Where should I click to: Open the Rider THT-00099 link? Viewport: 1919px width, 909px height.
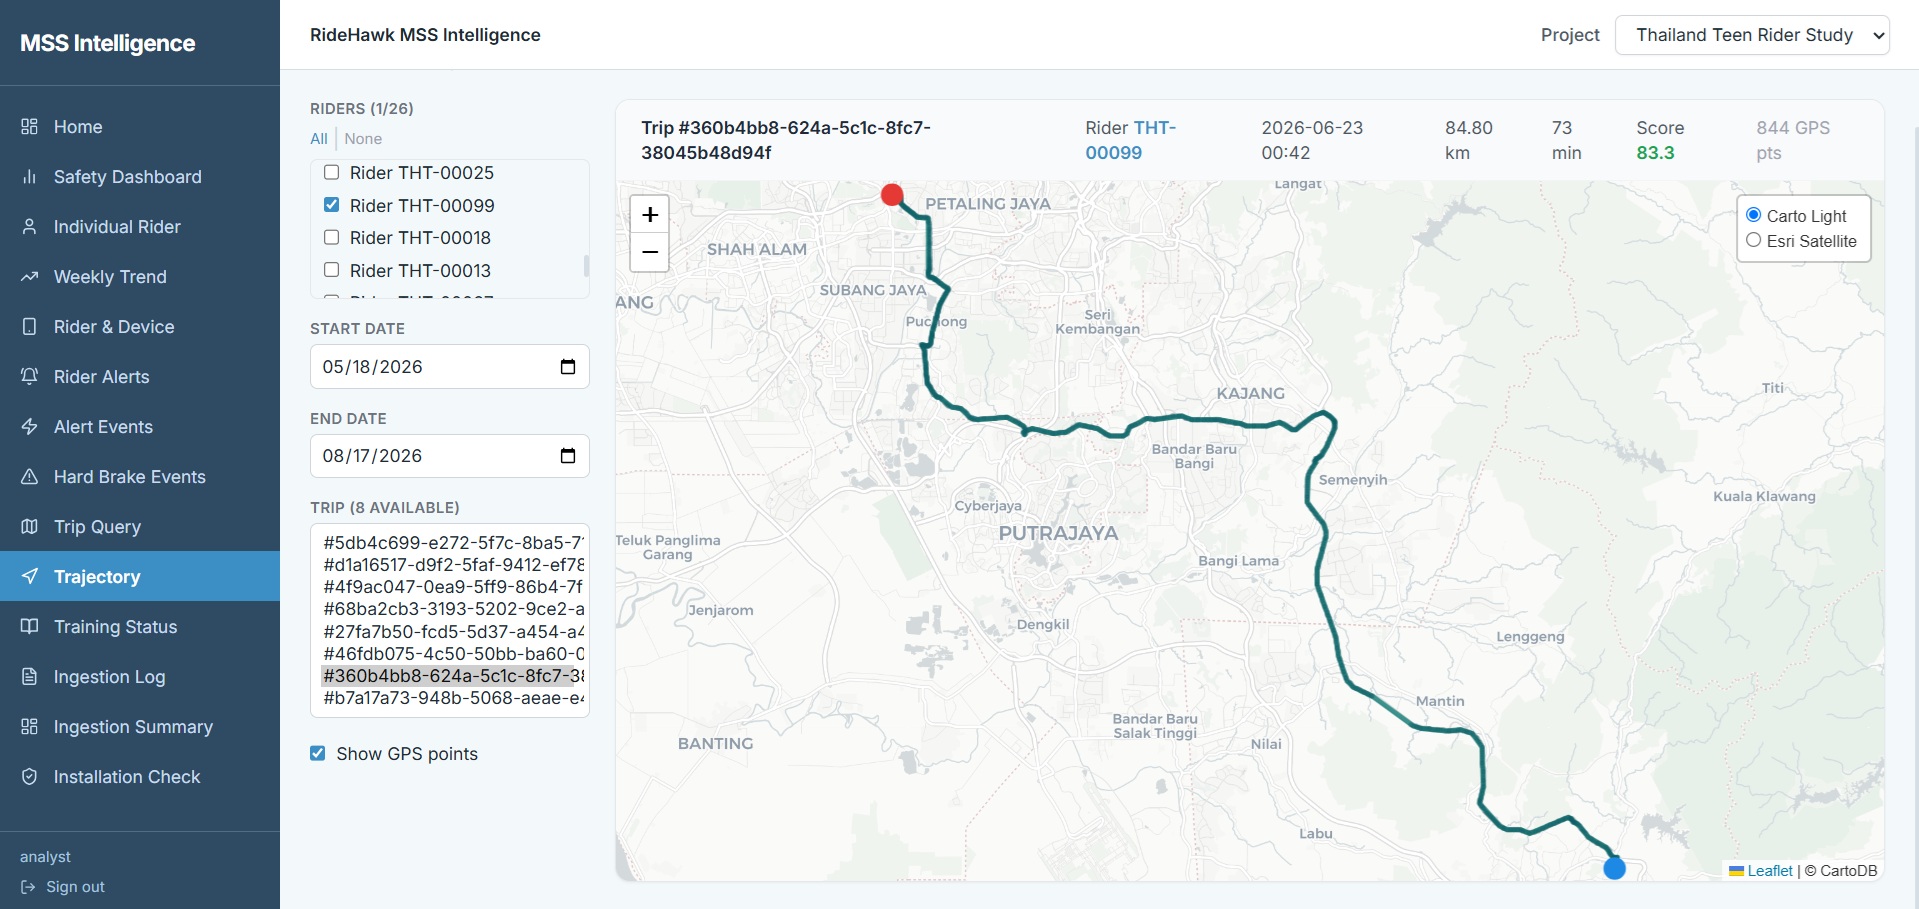point(1131,140)
